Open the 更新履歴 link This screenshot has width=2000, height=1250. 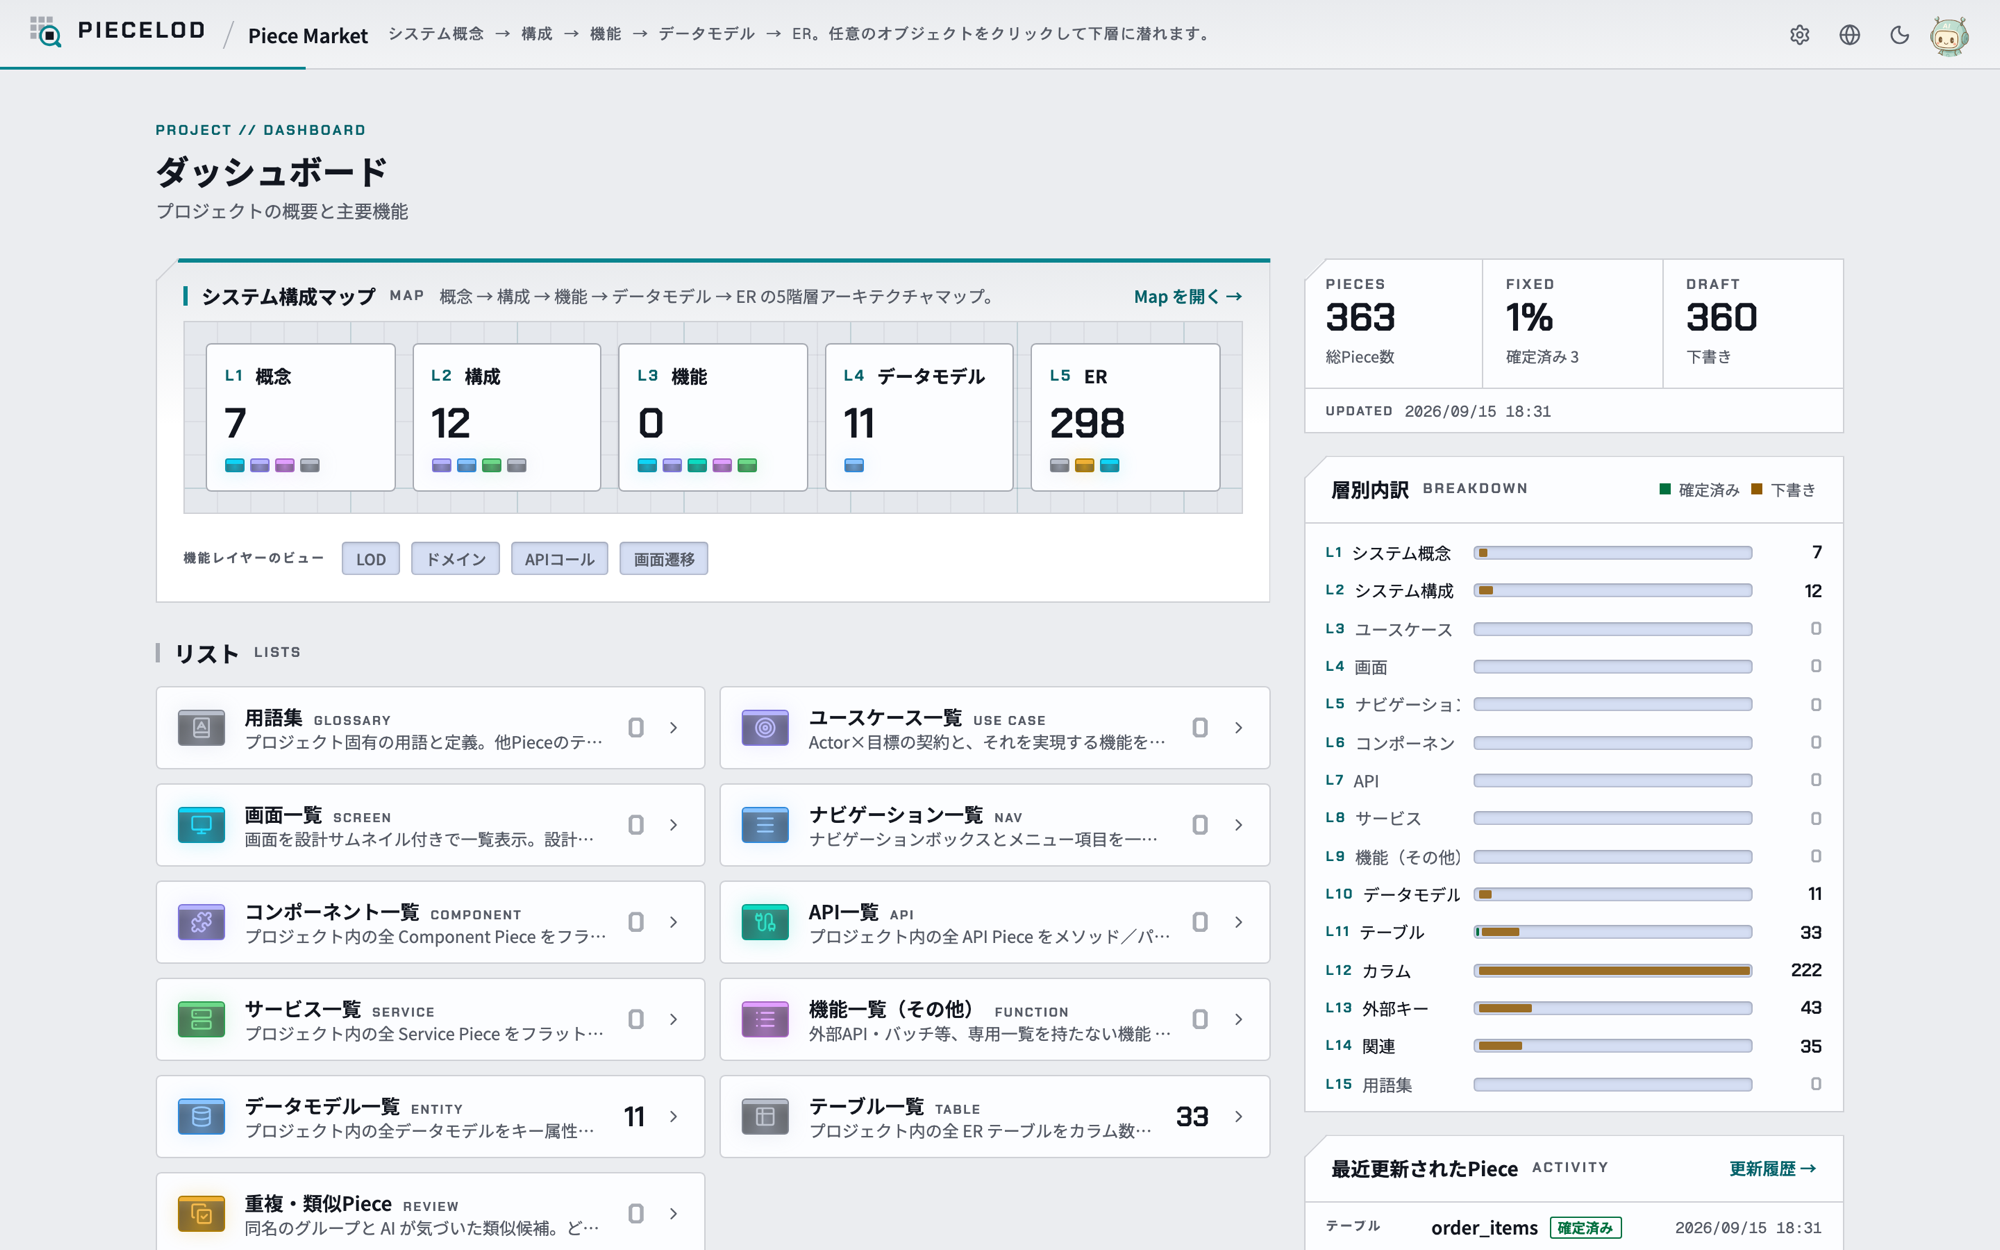(1773, 1169)
